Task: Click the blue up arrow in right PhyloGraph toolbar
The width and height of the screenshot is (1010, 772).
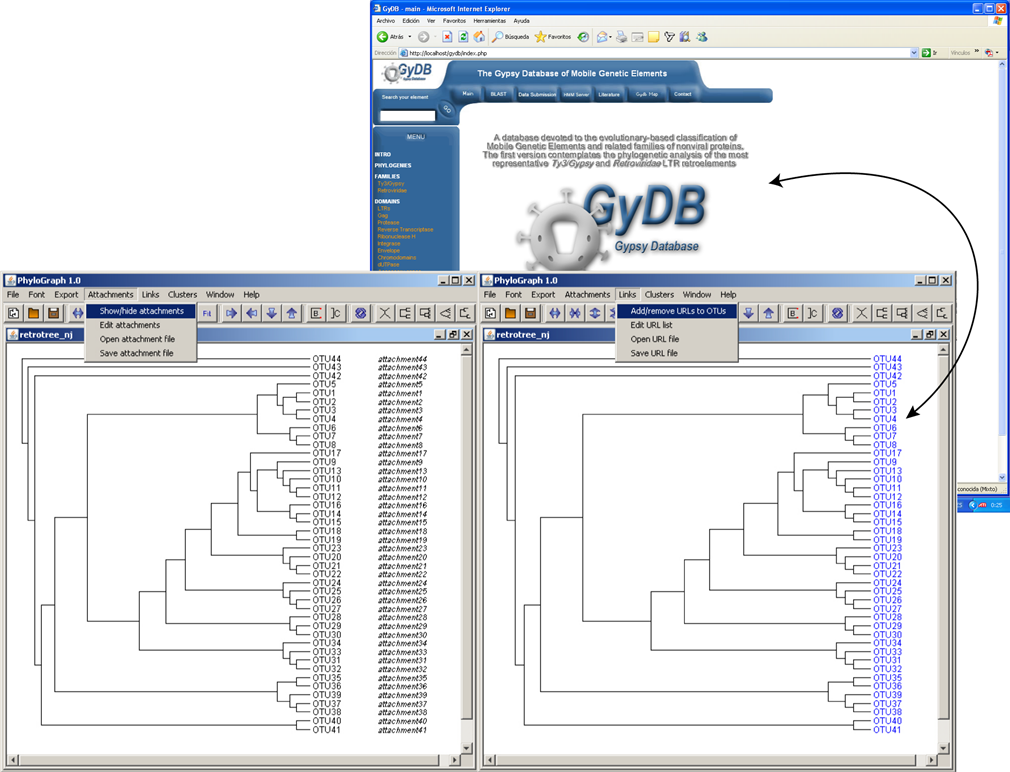Action: click(768, 314)
